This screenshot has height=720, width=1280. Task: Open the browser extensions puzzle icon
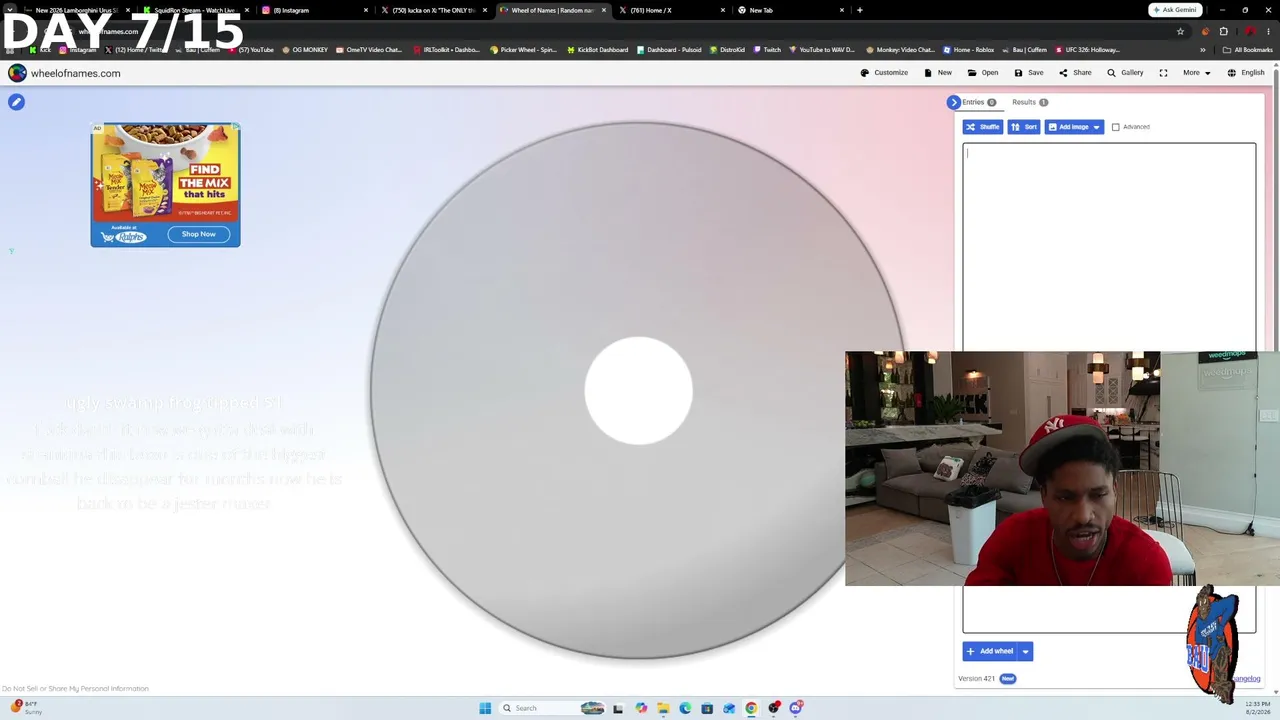1223,31
